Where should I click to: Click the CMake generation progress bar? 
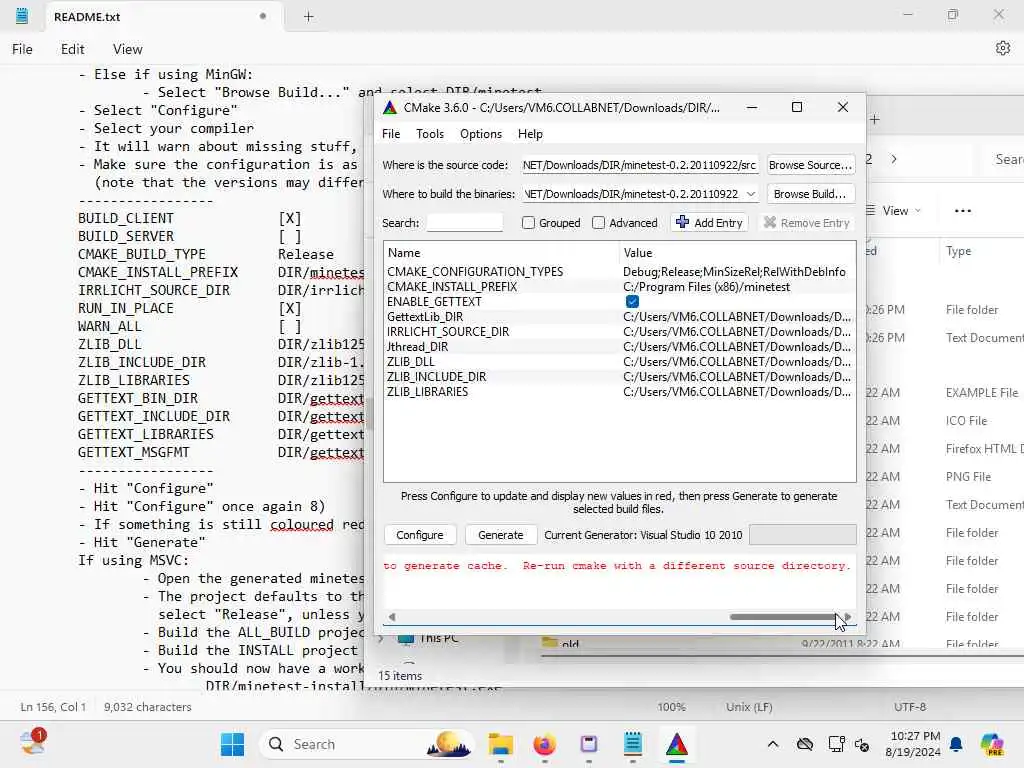(803, 535)
